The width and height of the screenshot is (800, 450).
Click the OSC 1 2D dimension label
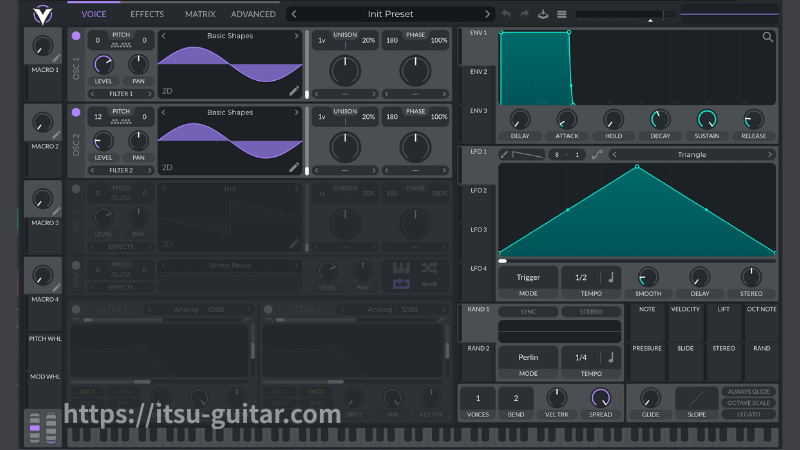coord(167,91)
